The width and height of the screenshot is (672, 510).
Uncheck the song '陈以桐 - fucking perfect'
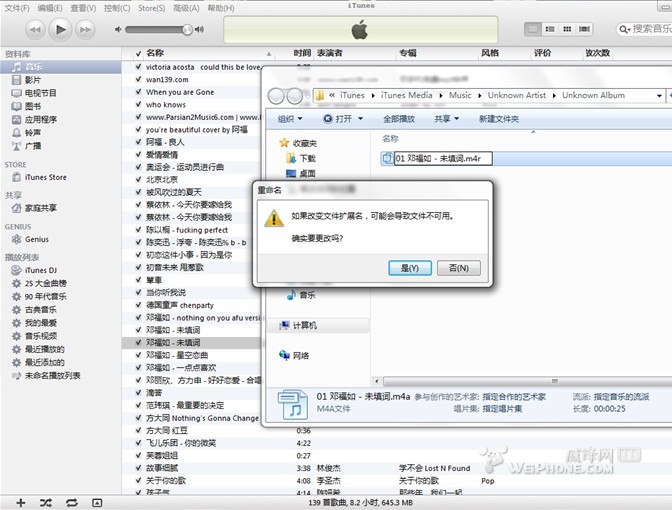pos(138,230)
